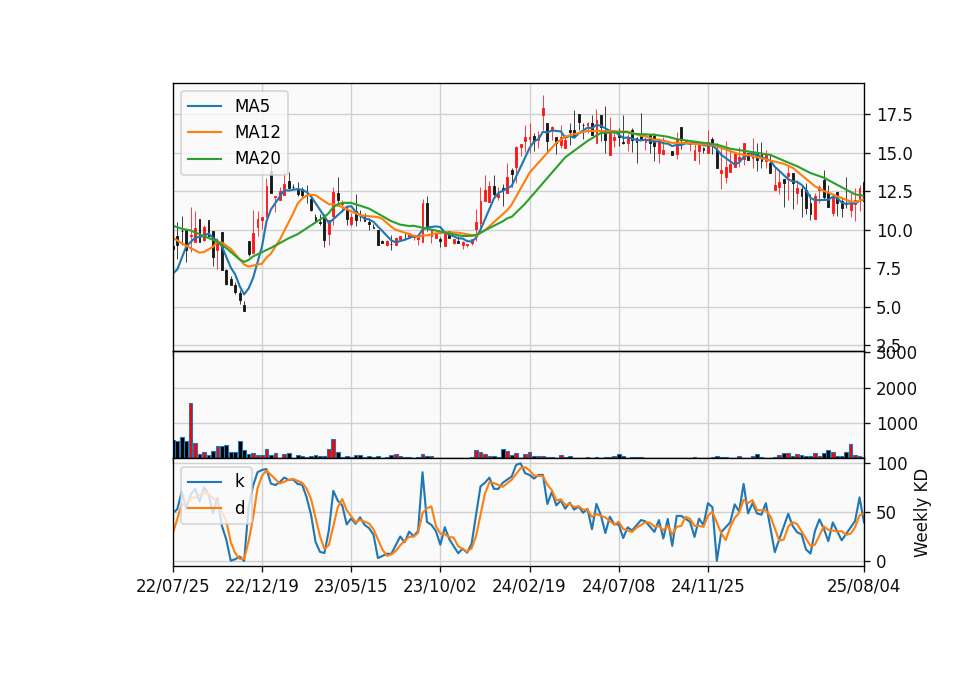Click the 5.0 price axis tick
960x690 pixels.
pyautogui.click(x=889, y=307)
